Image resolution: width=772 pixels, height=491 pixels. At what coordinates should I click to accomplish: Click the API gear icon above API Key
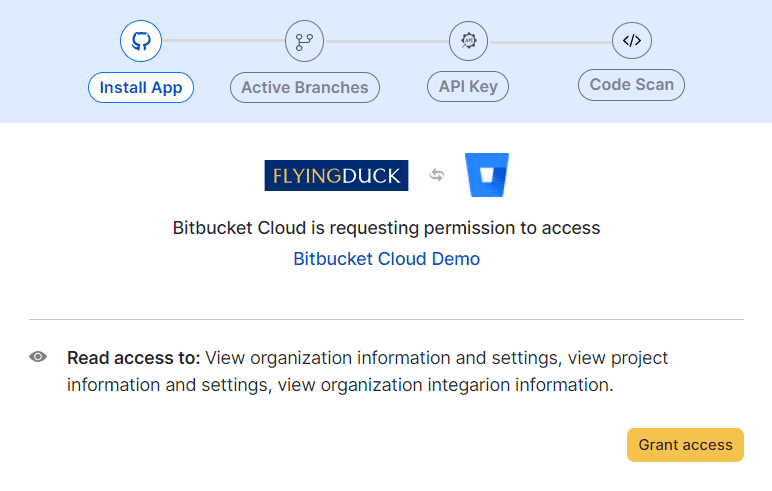(x=468, y=41)
